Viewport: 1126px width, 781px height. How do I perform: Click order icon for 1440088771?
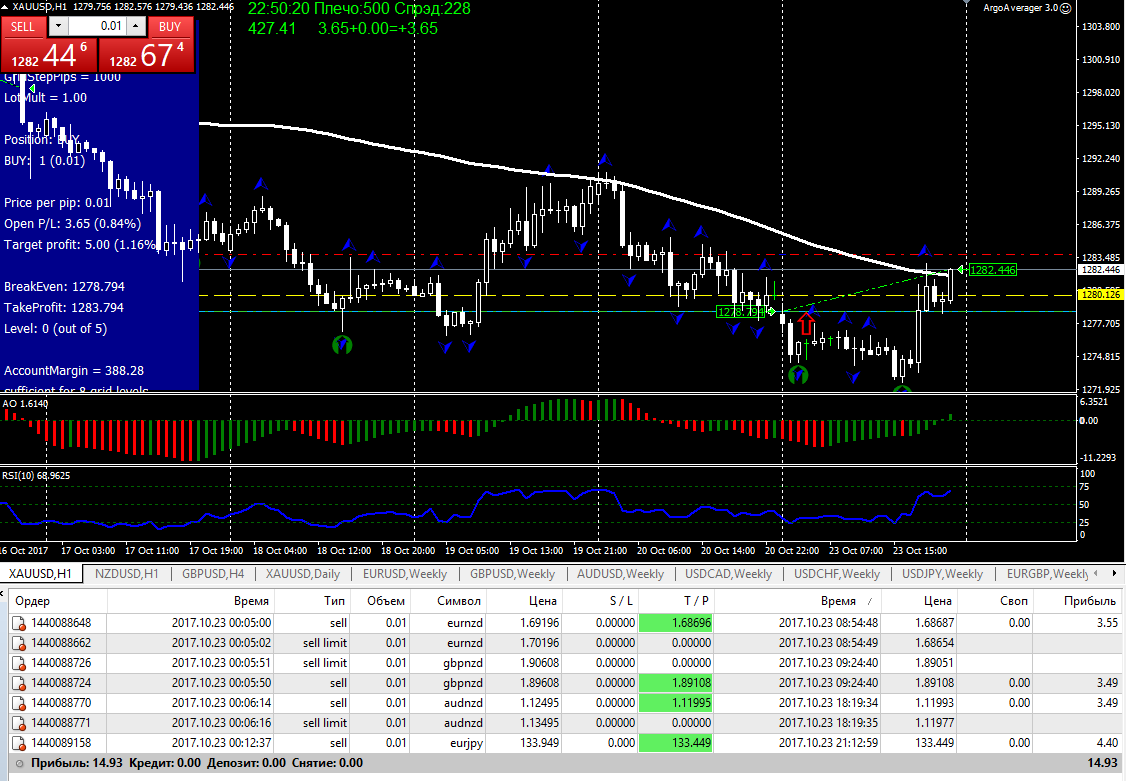(19, 724)
